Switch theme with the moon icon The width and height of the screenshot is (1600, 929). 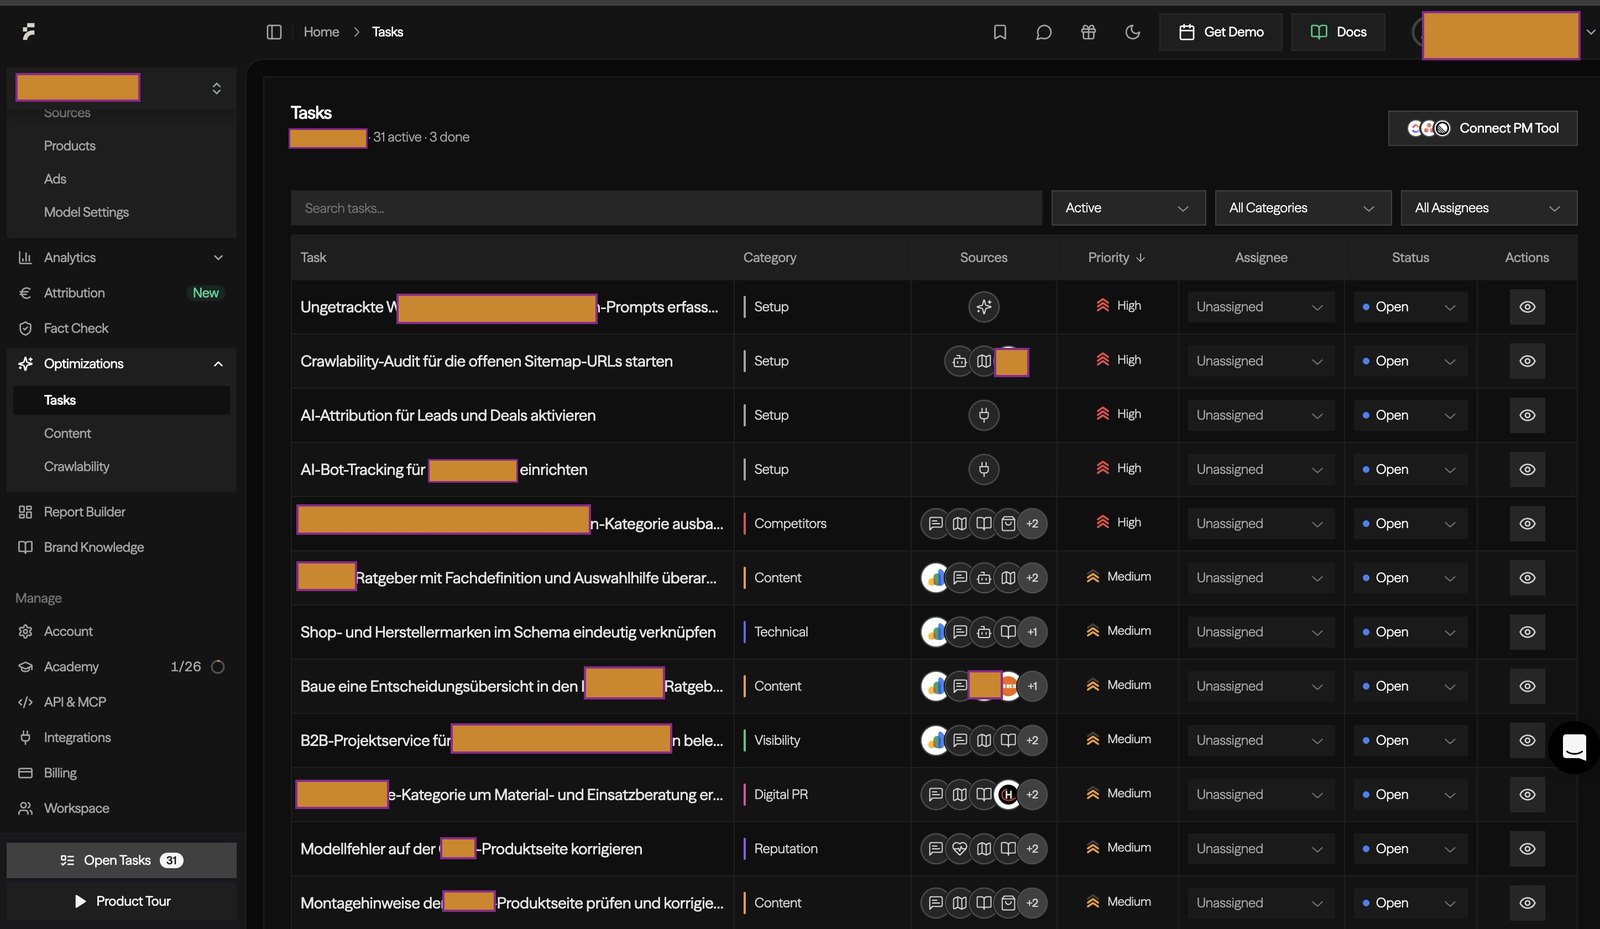pyautogui.click(x=1133, y=32)
